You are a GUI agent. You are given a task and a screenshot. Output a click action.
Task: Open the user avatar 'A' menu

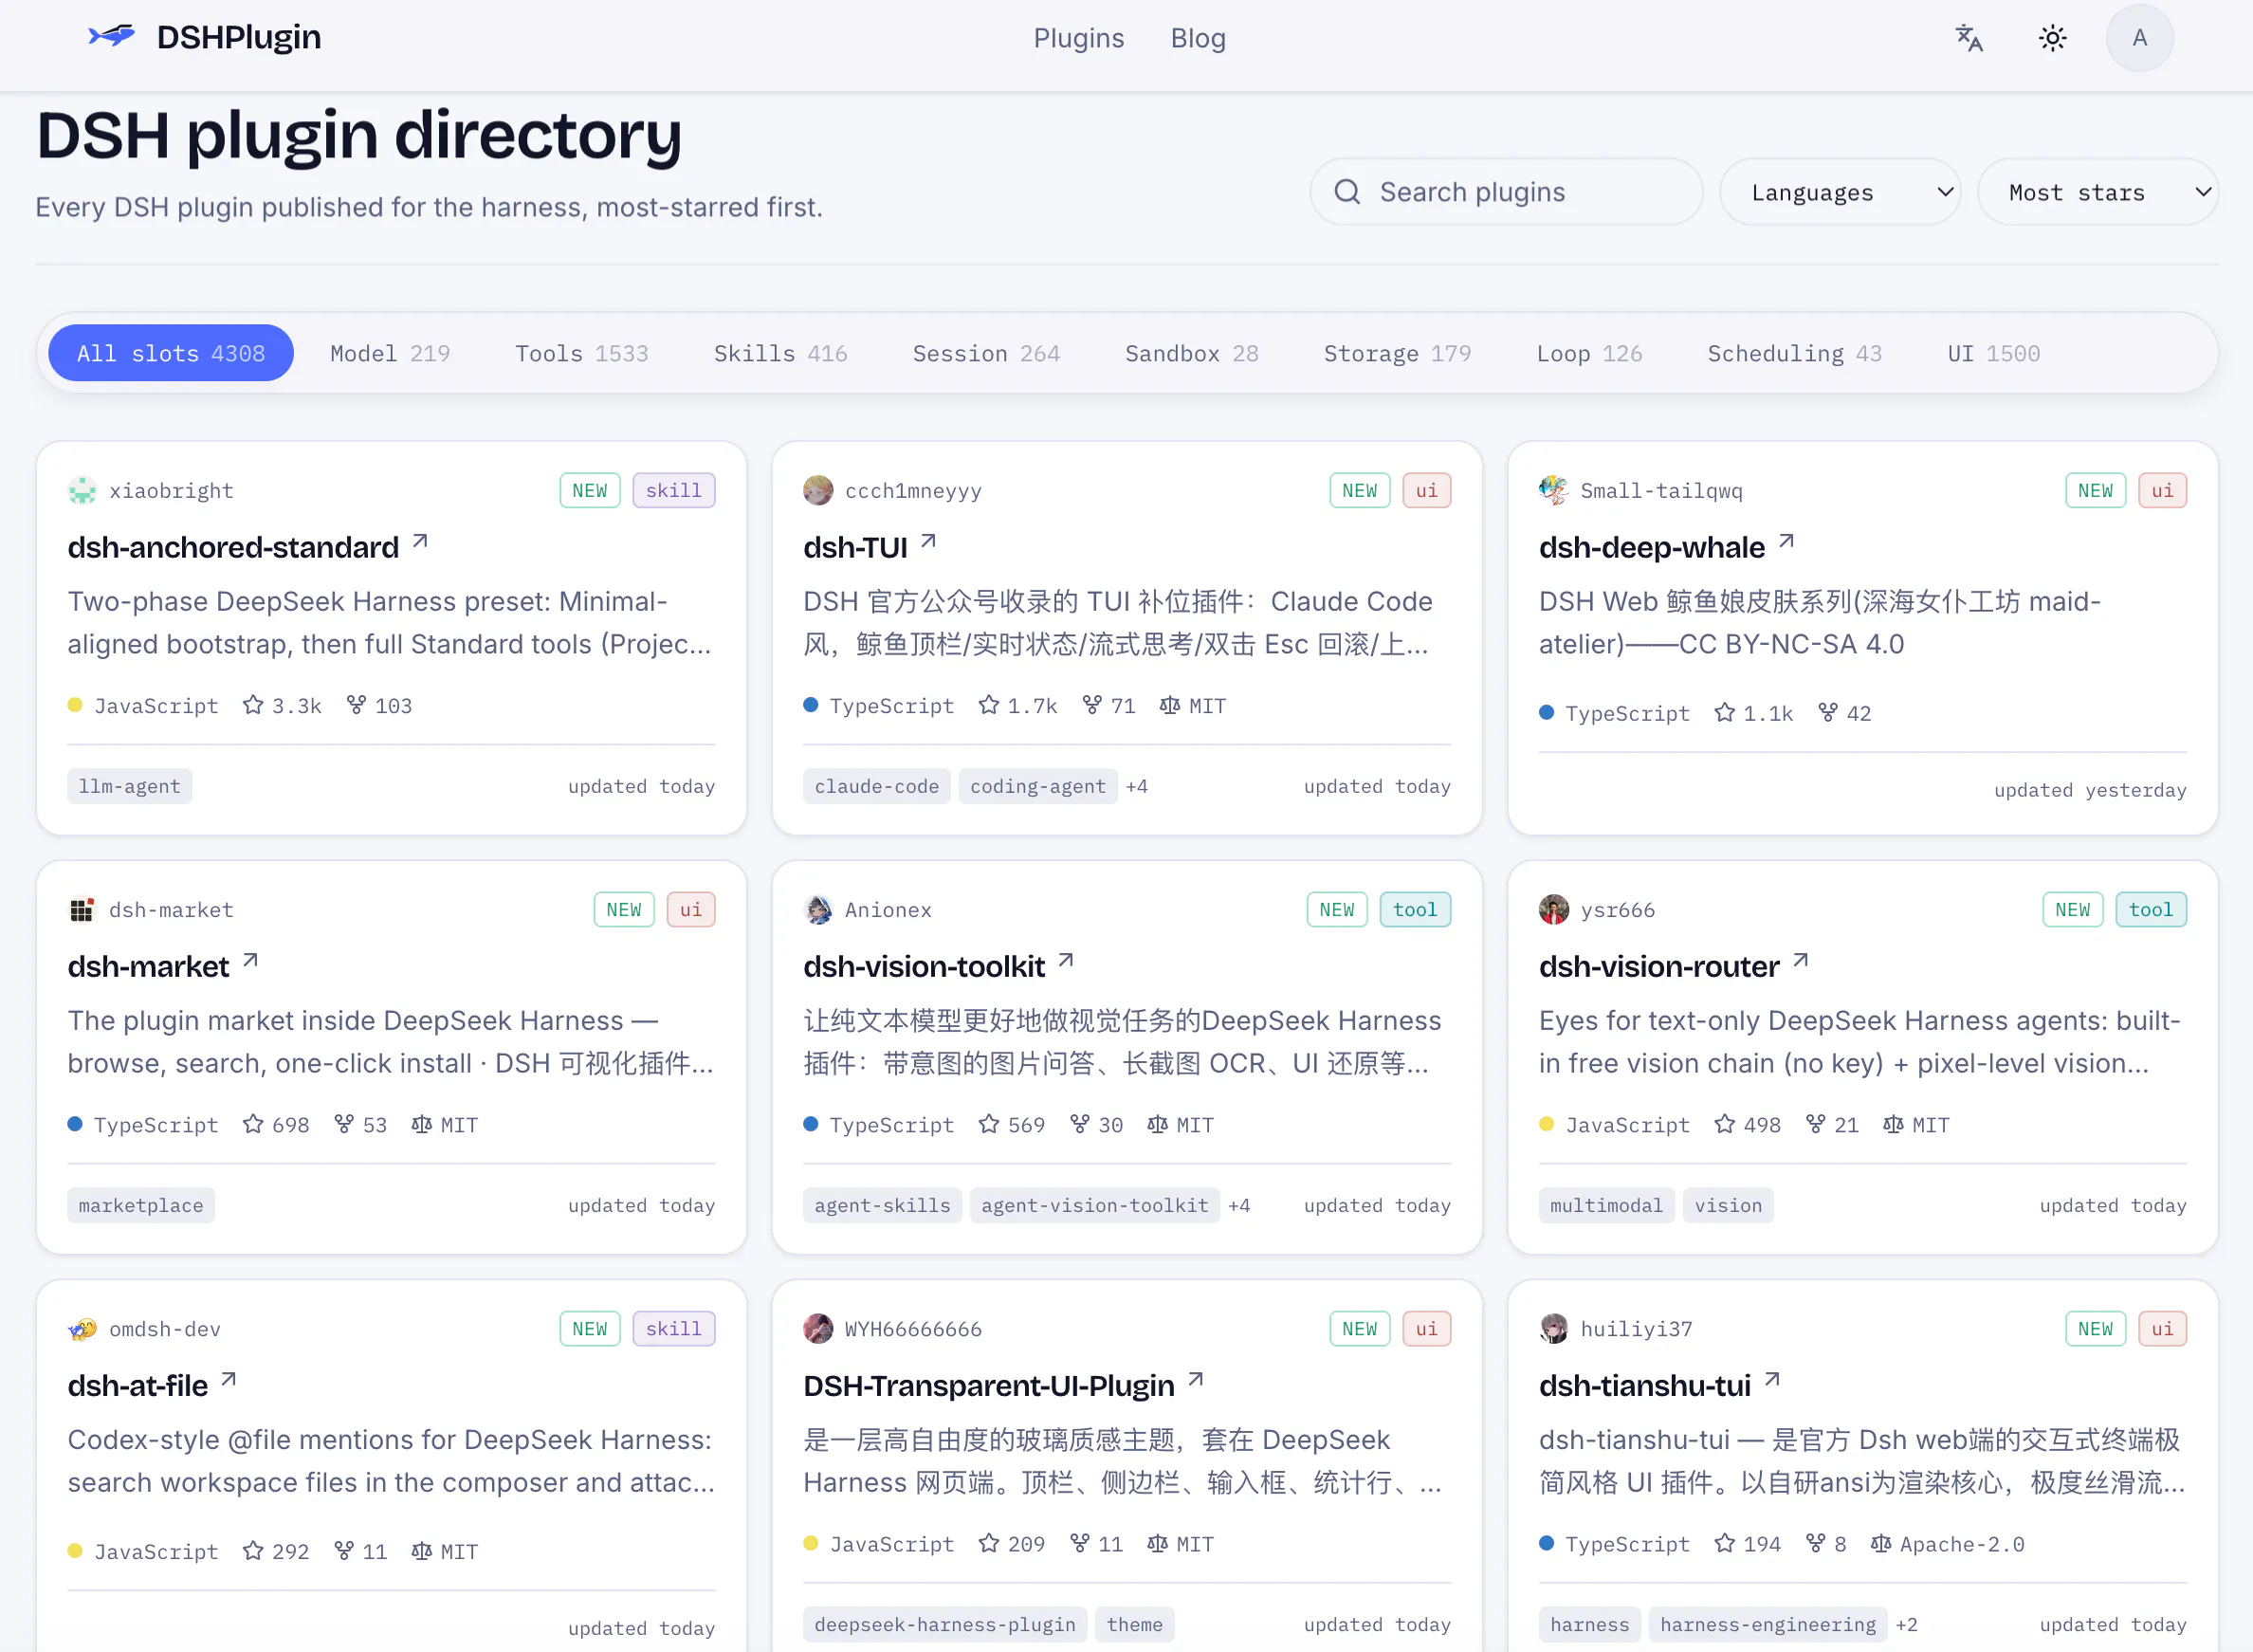tap(2139, 38)
